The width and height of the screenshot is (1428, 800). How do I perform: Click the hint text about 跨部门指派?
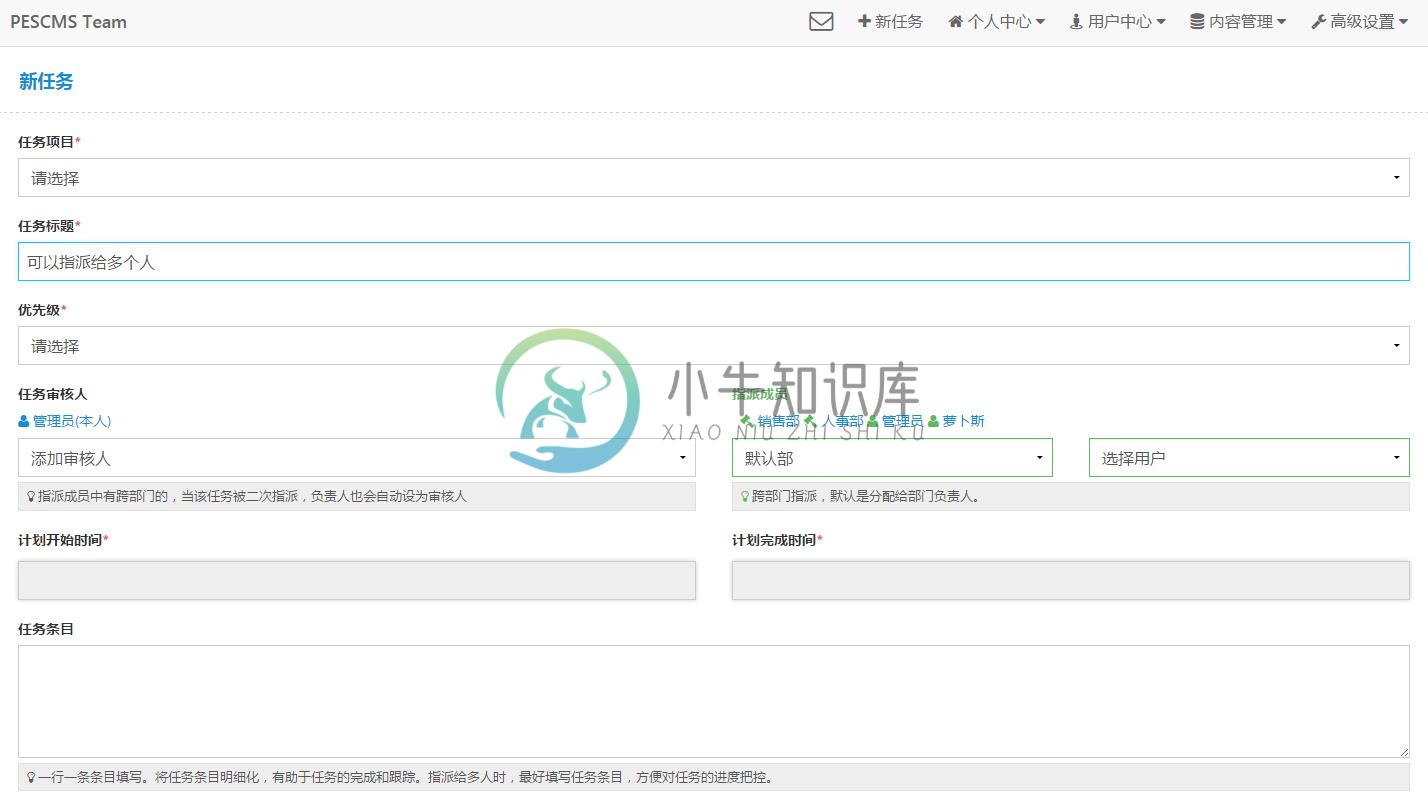865,496
